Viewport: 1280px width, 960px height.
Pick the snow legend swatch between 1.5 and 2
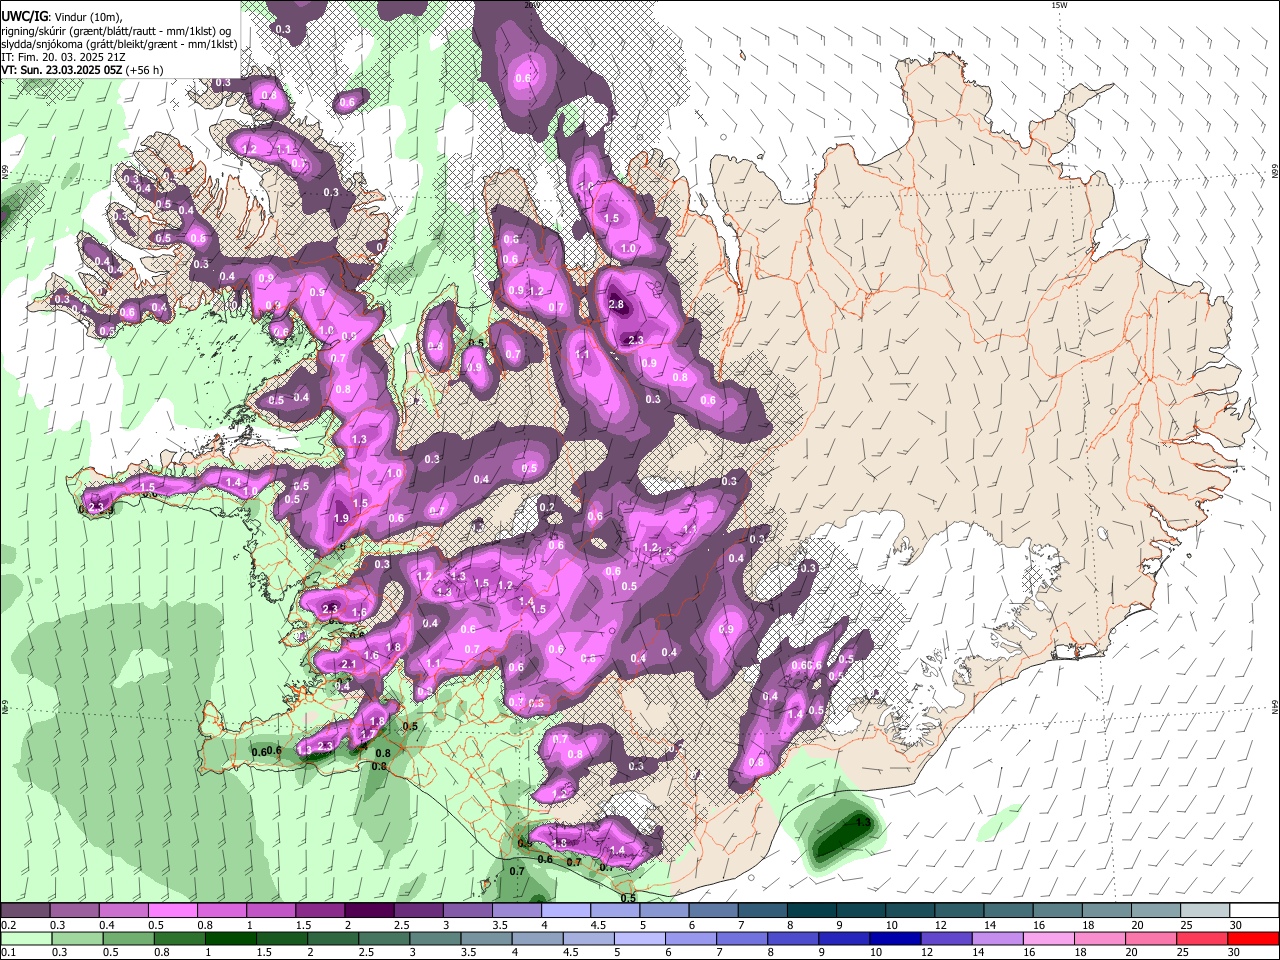(x=320, y=911)
